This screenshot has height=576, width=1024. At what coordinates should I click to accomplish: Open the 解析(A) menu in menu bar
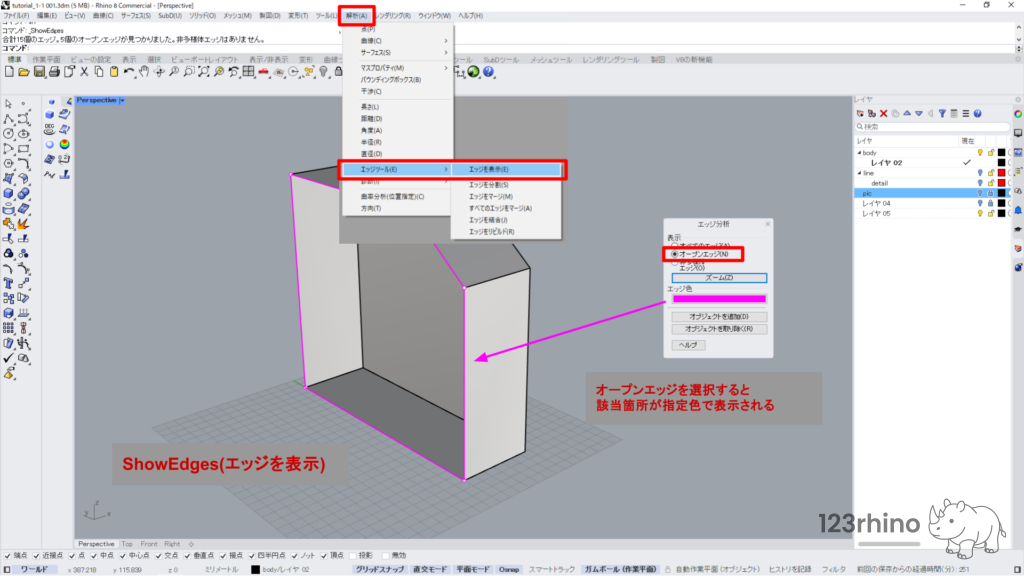(x=357, y=16)
